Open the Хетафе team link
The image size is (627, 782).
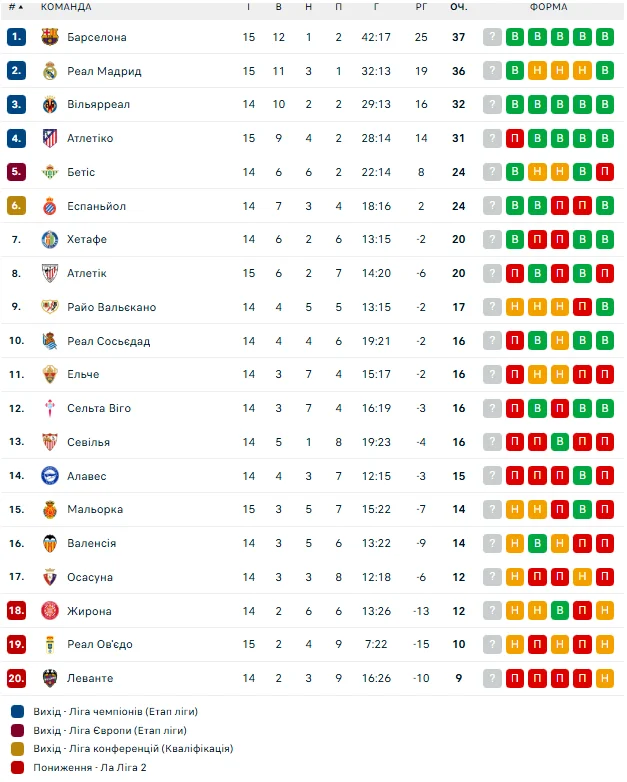(87, 240)
